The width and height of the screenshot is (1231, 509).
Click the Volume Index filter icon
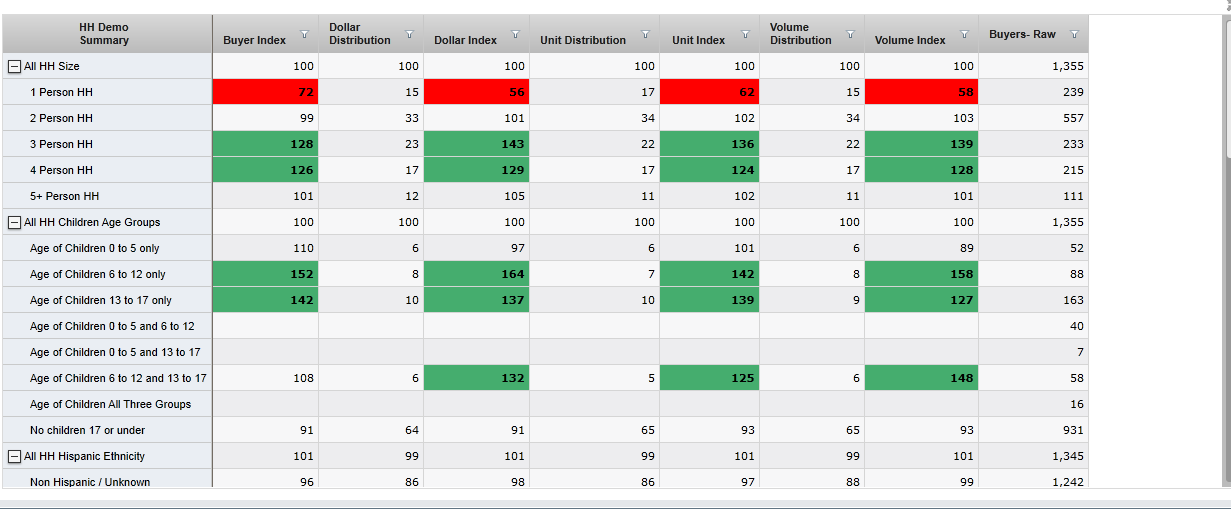[x=964, y=35]
